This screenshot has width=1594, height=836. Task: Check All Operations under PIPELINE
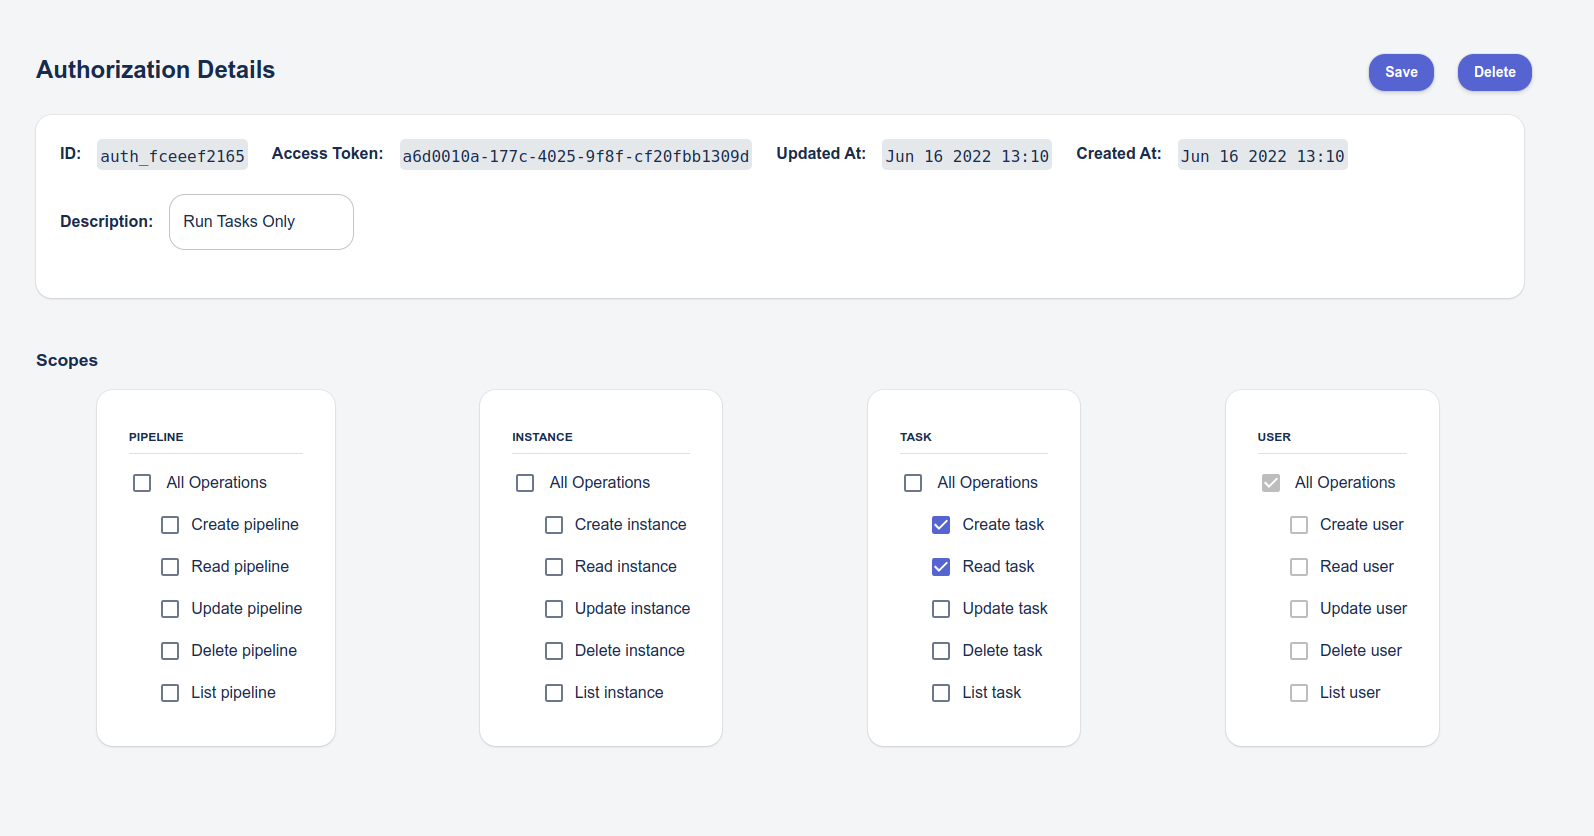point(142,483)
